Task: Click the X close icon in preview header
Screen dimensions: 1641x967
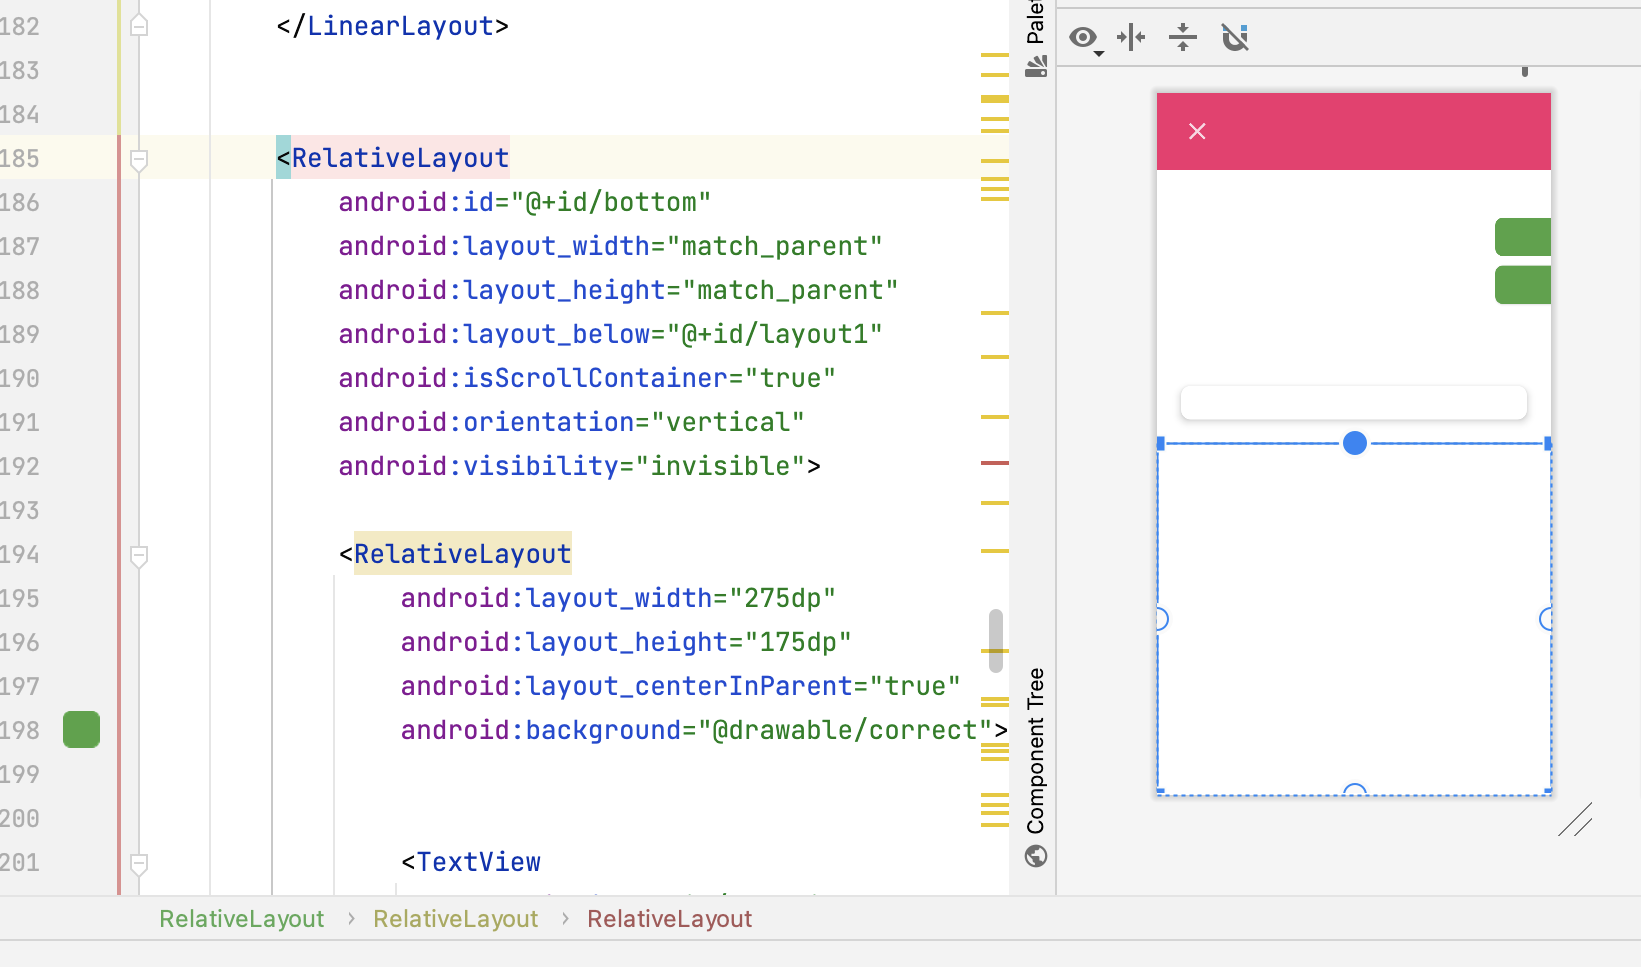Action: (1197, 131)
